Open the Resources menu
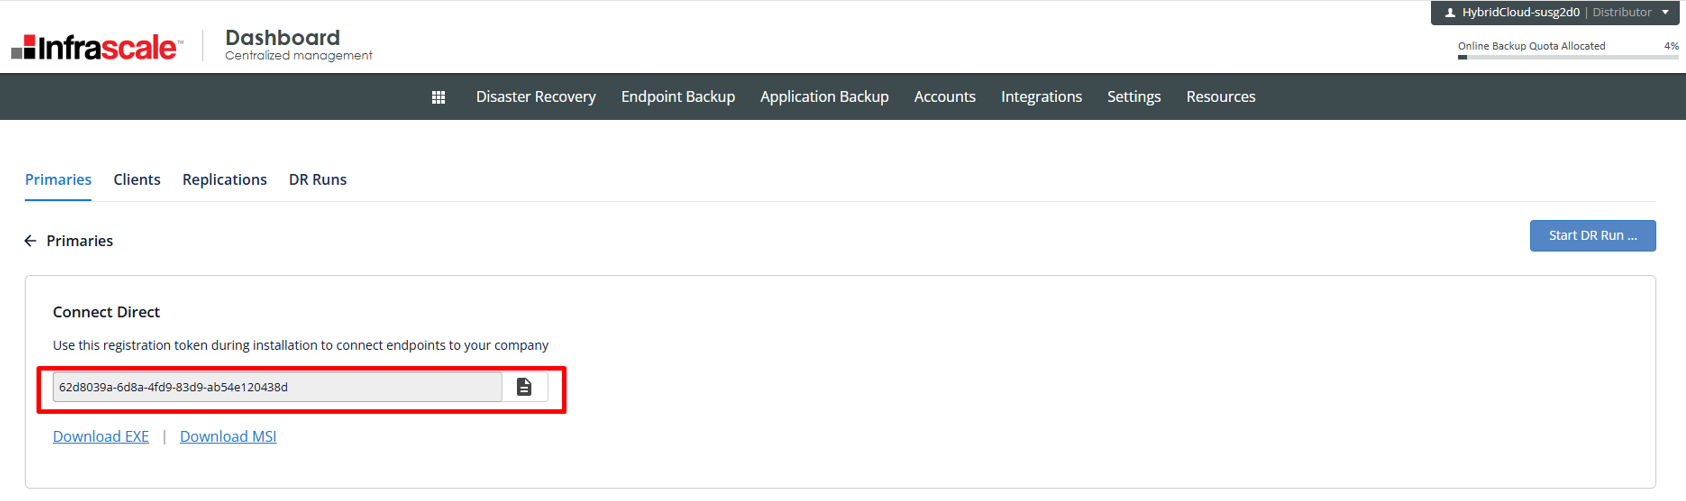The height and width of the screenshot is (501, 1686). tap(1220, 97)
